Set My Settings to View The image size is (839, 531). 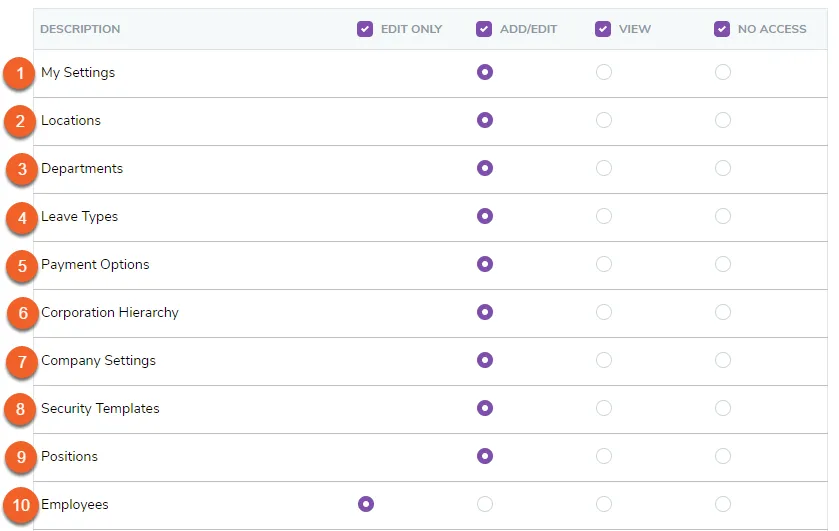click(604, 72)
